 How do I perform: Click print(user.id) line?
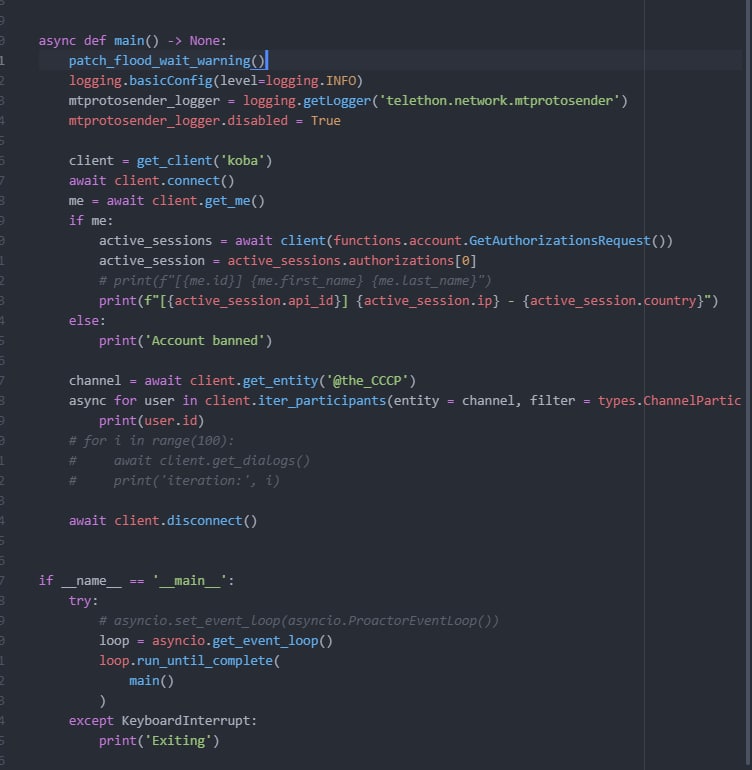pos(151,421)
